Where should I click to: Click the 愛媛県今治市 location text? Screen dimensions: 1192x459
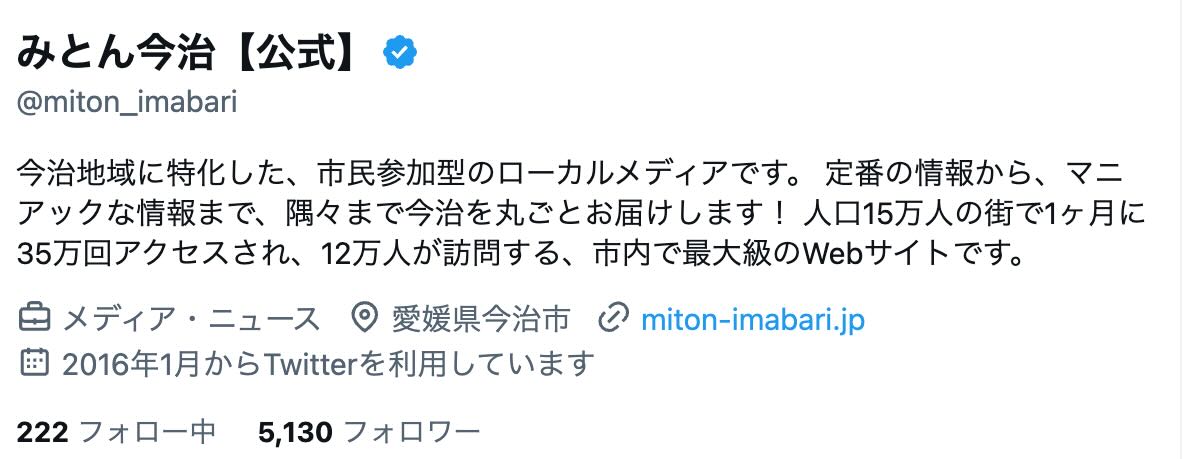tap(480, 319)
